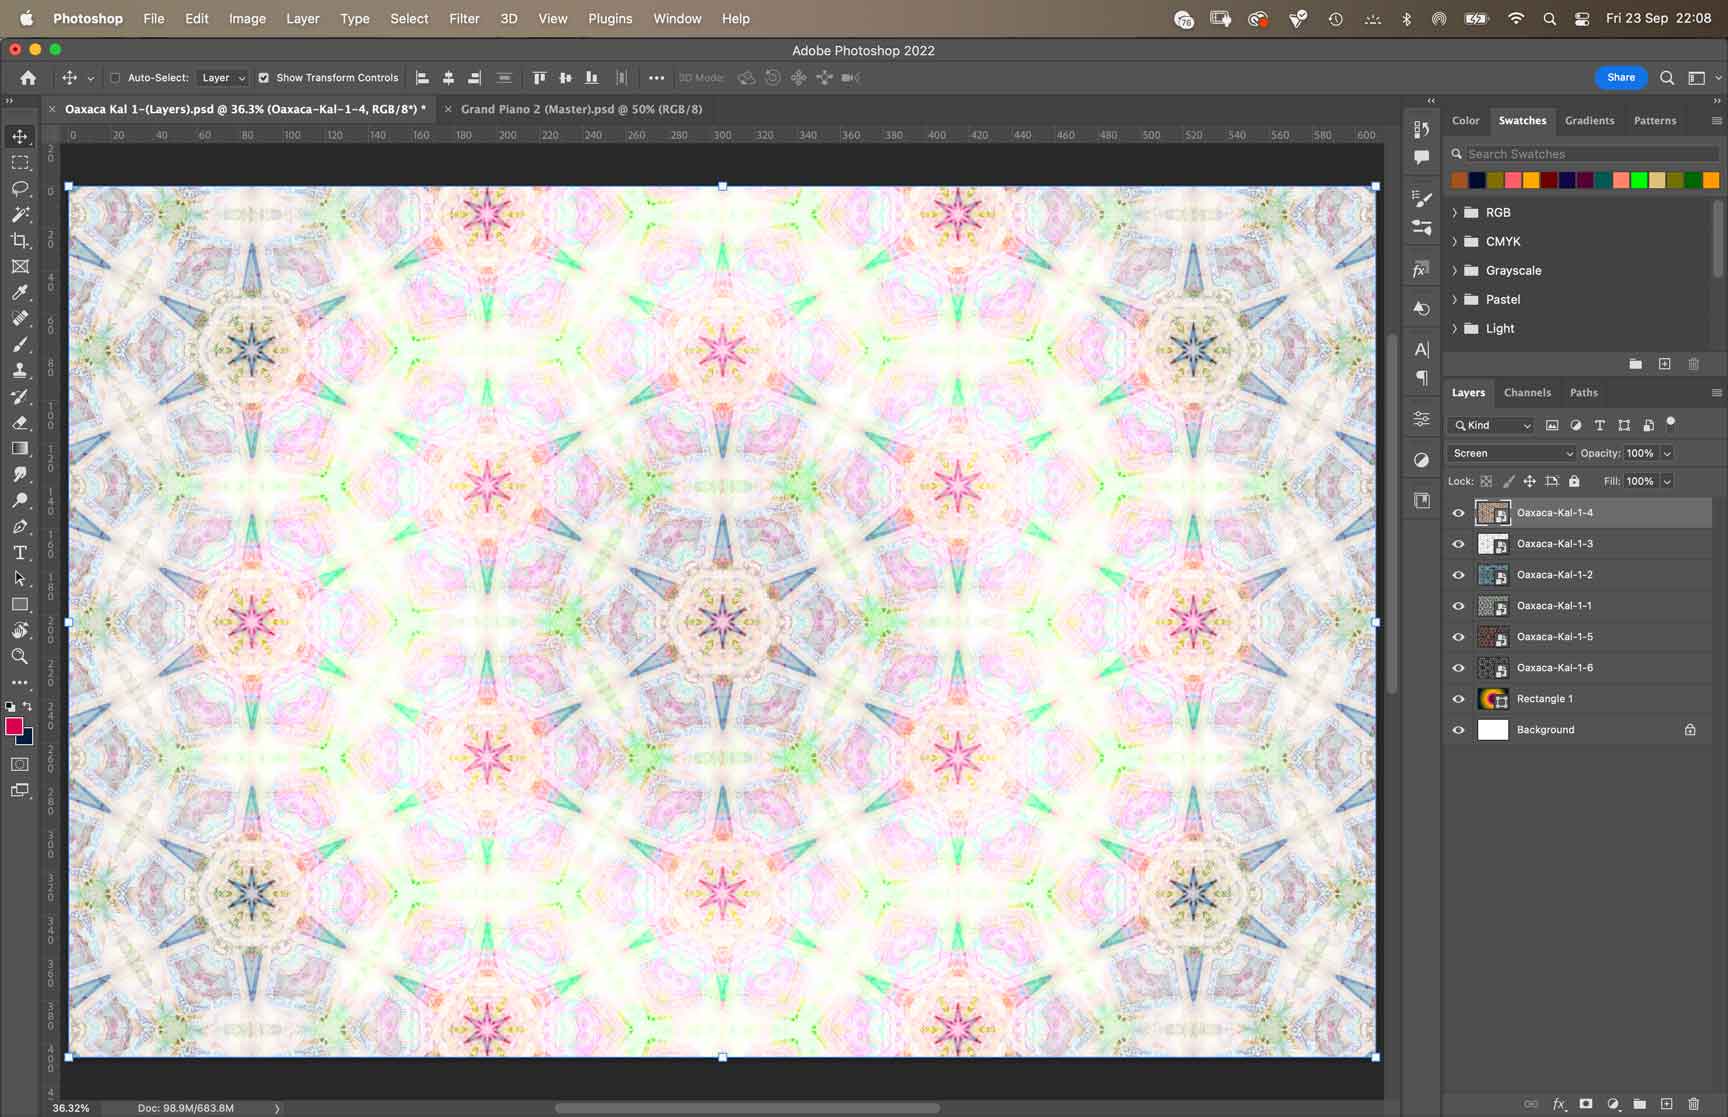Switch to the Gradients tab
The image size is (1728, 1117).
coord(1589,120)
